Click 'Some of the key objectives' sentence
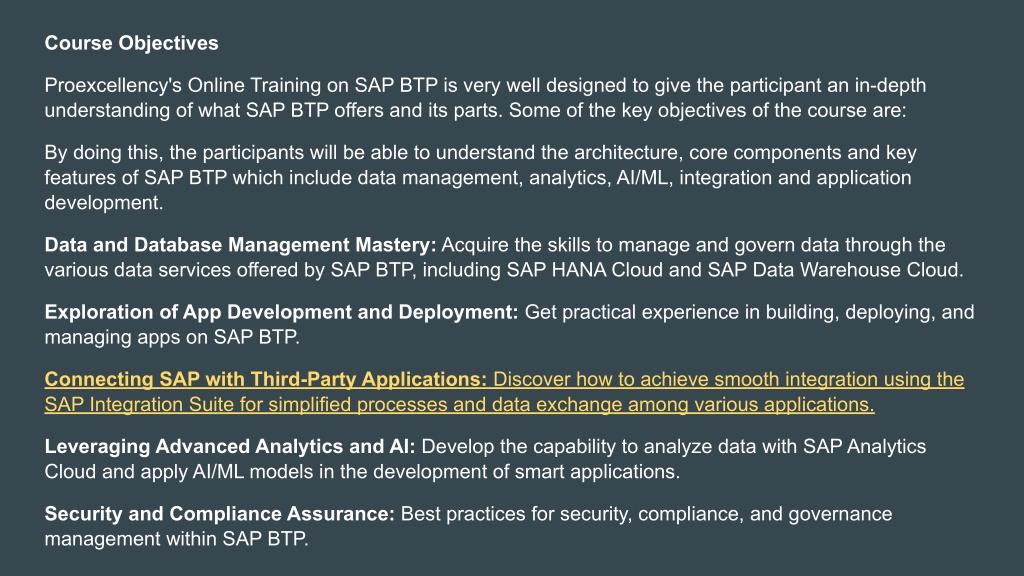1024x576 pixels. pyautogui.click(x=707, y=110)
